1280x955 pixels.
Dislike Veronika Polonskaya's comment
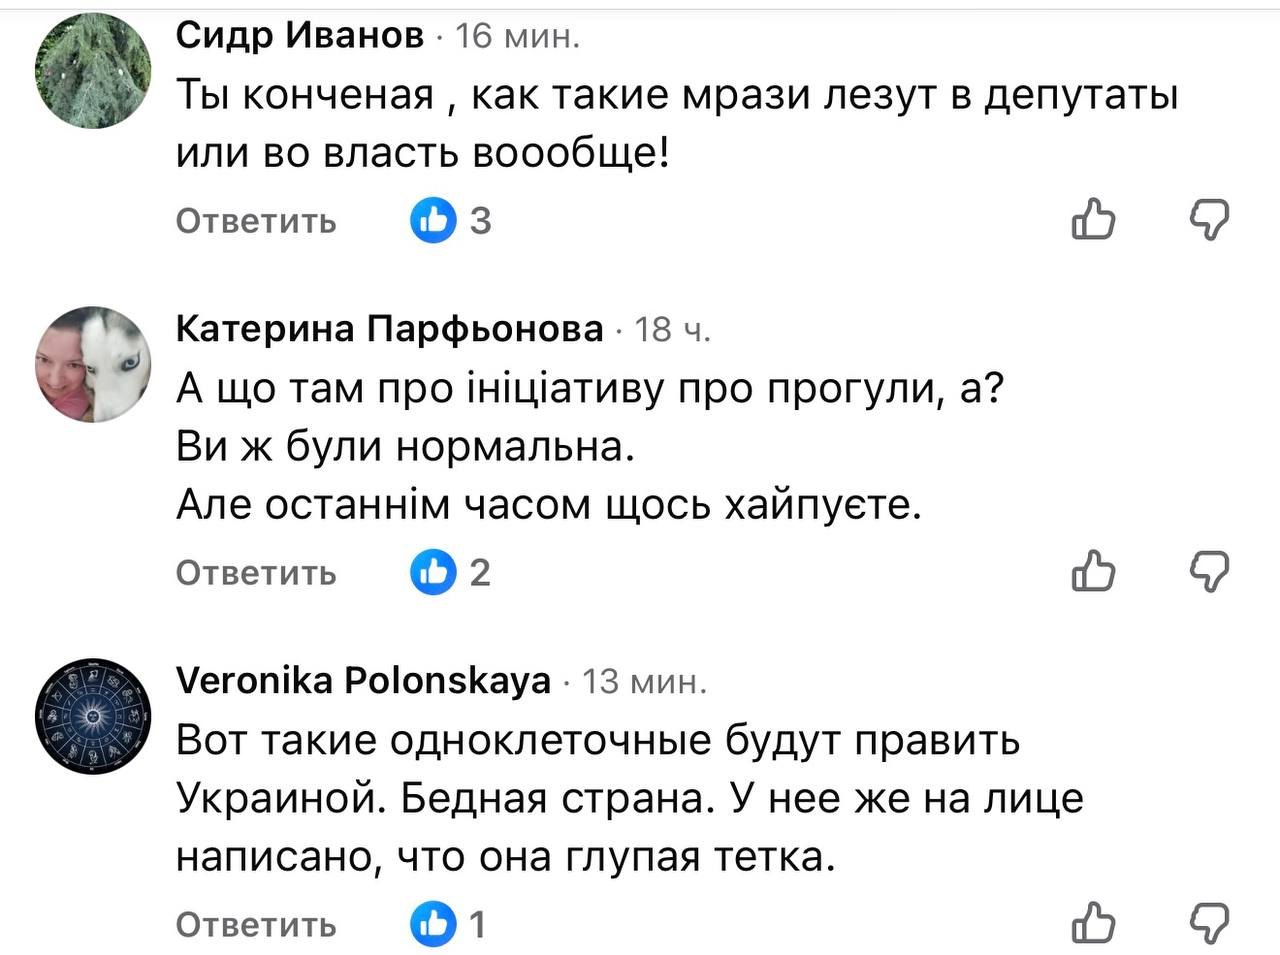point(1209,924)
